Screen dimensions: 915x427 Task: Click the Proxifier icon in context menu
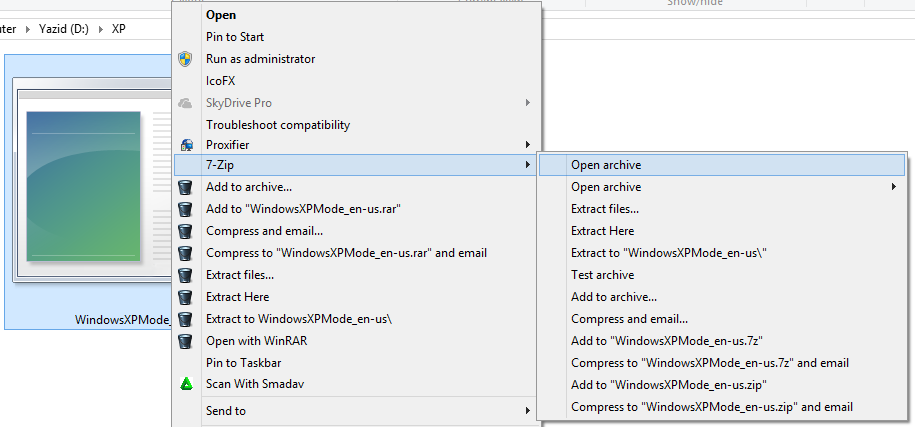[184, 146]
